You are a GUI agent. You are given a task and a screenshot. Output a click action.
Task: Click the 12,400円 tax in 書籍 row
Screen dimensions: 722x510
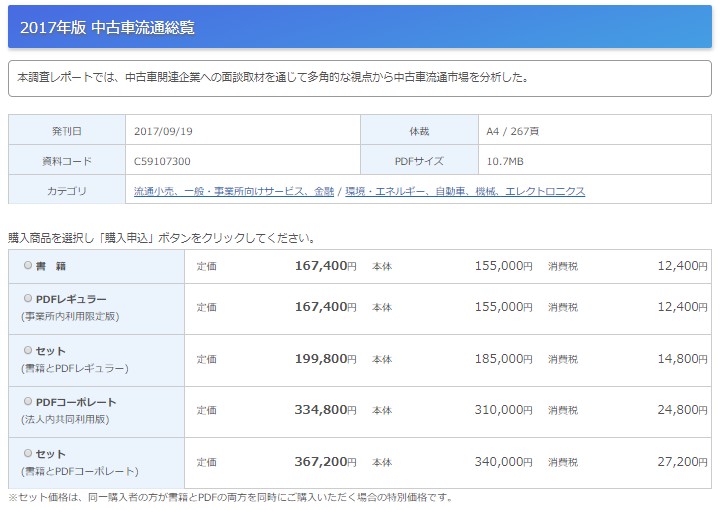682,266
